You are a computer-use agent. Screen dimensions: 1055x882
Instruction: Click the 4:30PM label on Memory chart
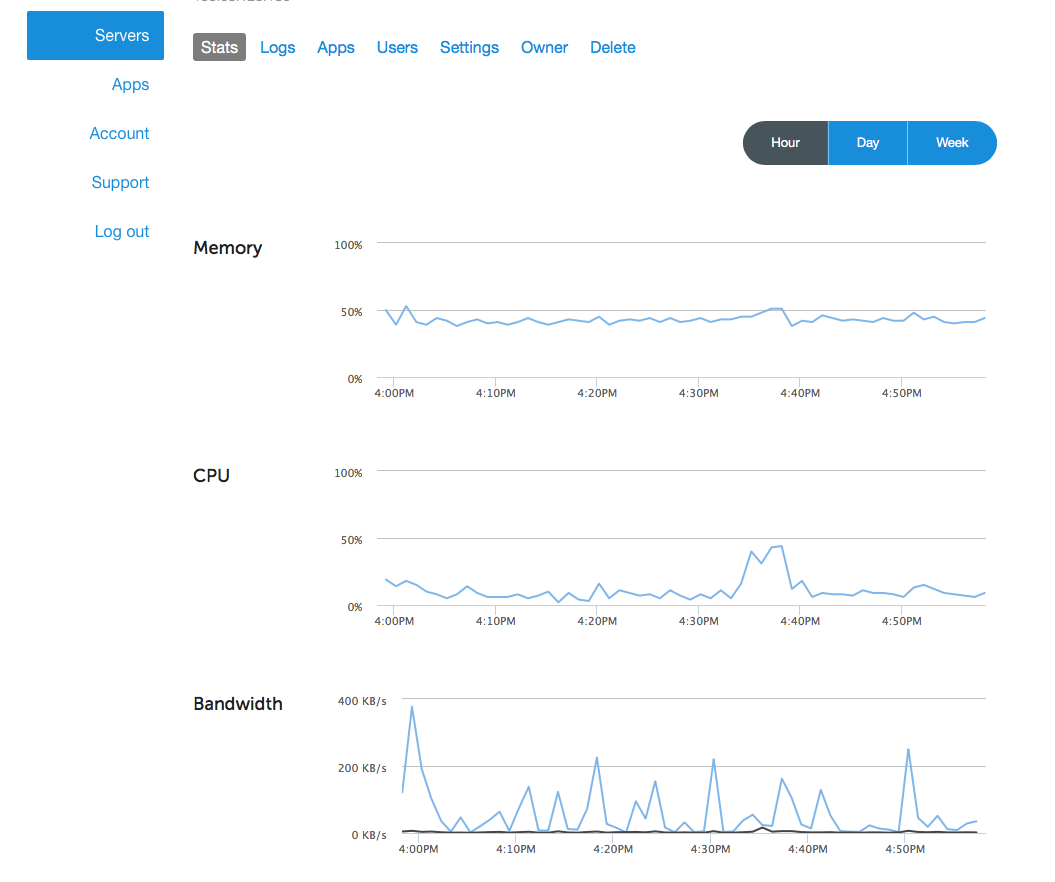(x=698, y=393)
